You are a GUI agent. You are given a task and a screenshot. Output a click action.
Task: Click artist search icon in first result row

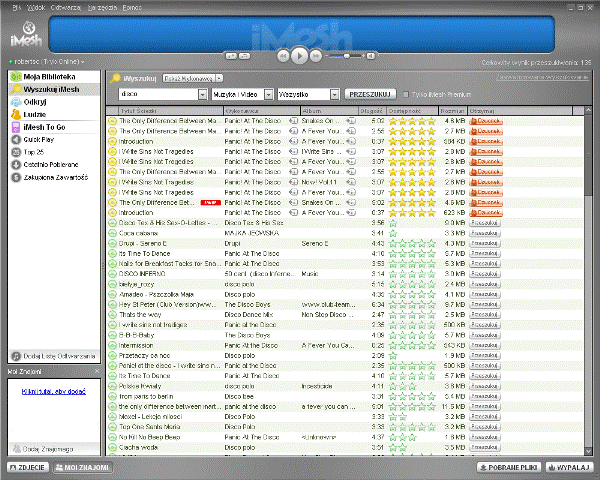click(293, 121)
